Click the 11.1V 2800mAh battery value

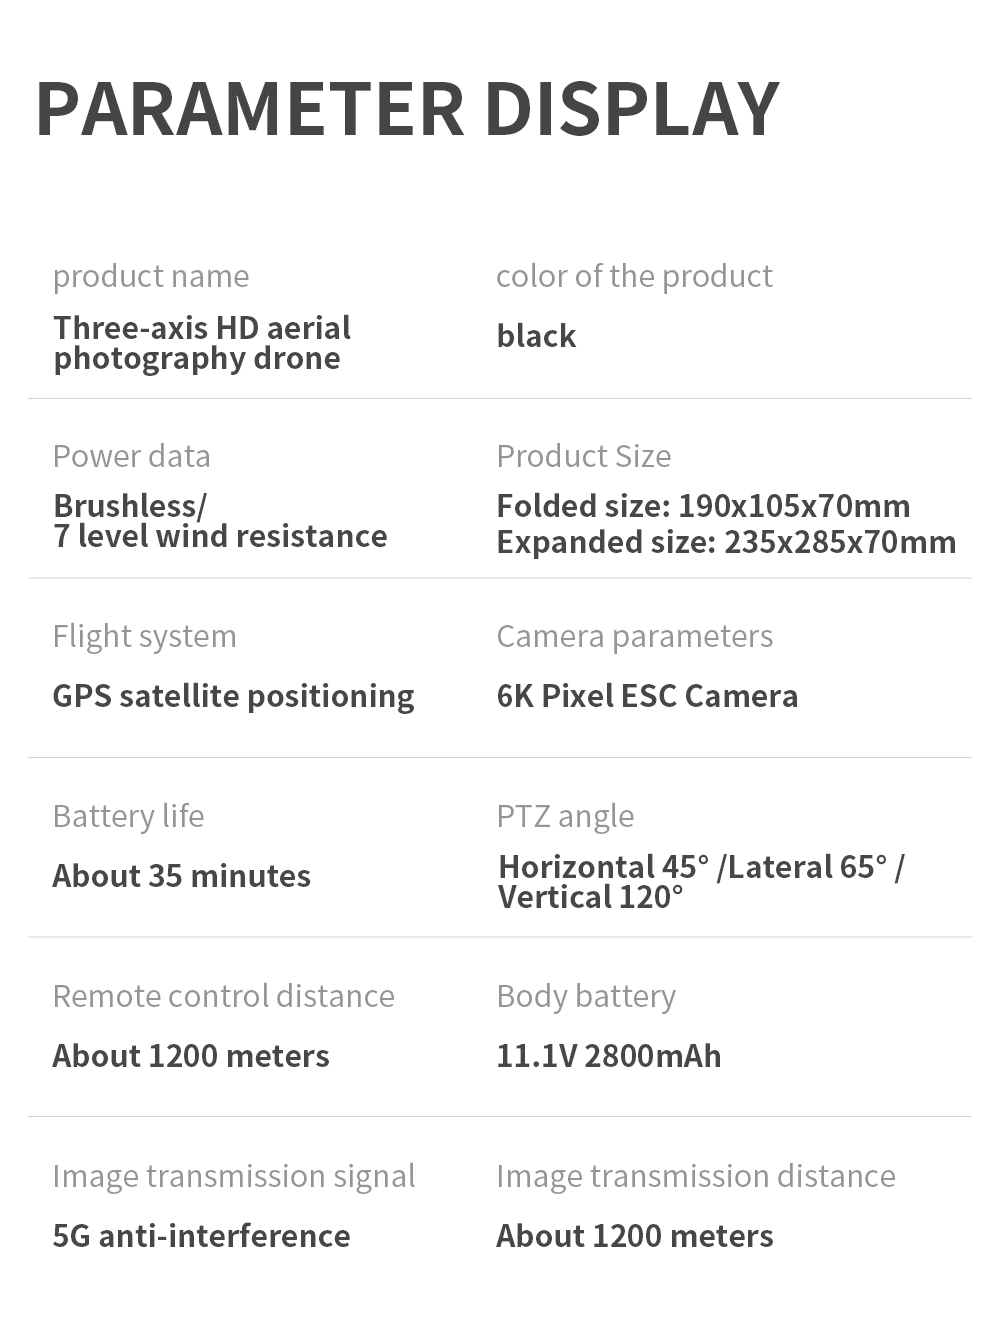609,1056
